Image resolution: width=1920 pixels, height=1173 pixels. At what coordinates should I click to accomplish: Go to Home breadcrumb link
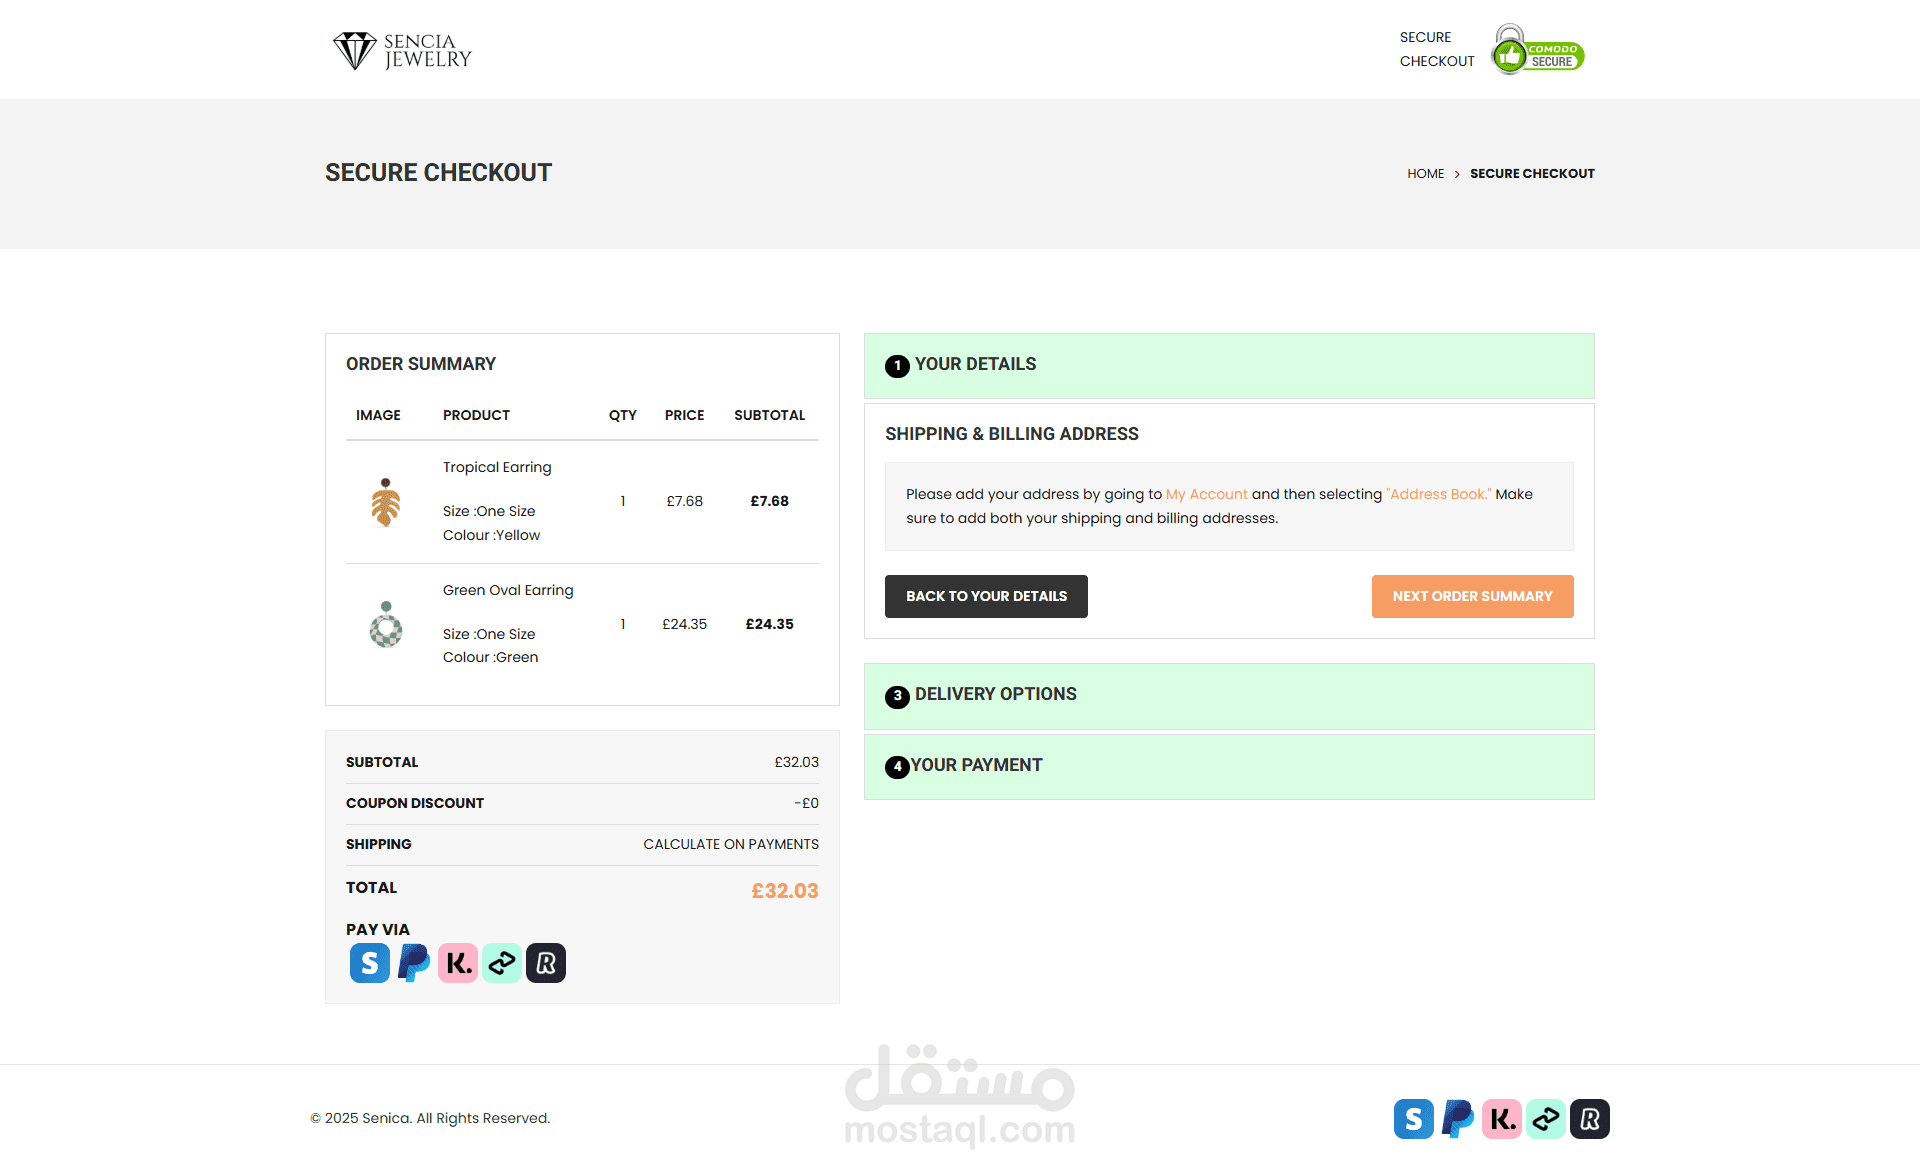pos(1425,174)
